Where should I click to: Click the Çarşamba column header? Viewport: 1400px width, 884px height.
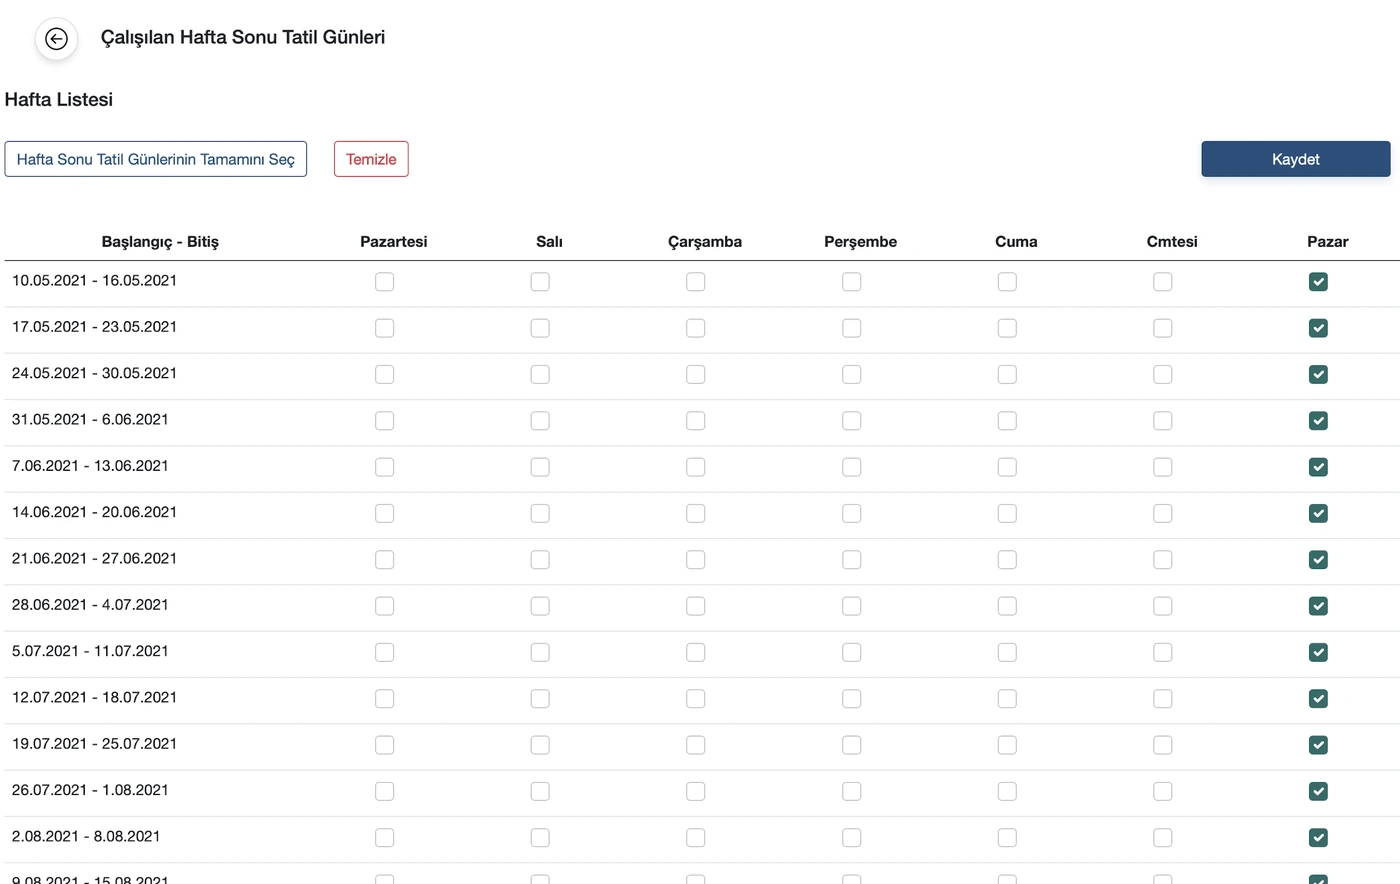coord(705,242)
